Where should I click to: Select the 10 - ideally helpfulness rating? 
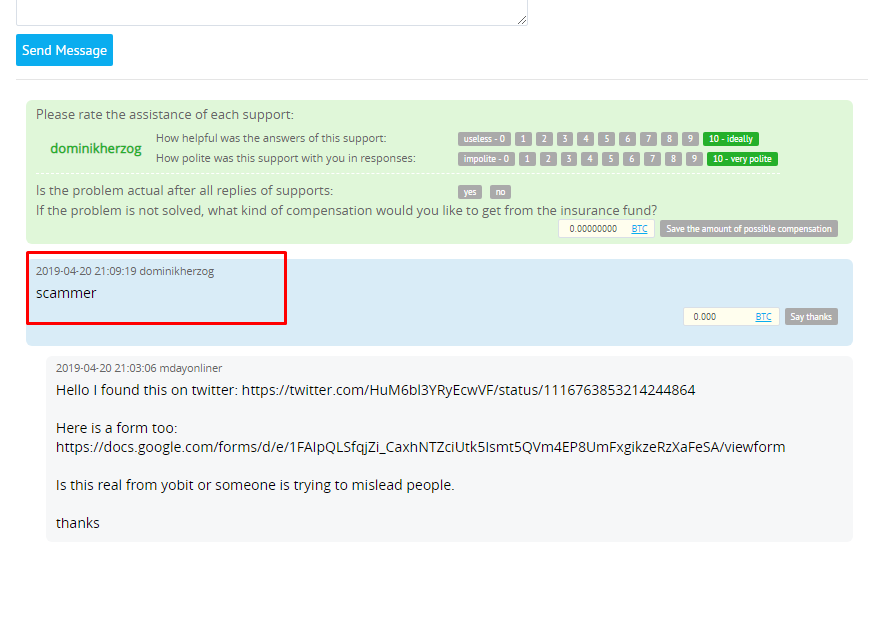tap(730, 139)
